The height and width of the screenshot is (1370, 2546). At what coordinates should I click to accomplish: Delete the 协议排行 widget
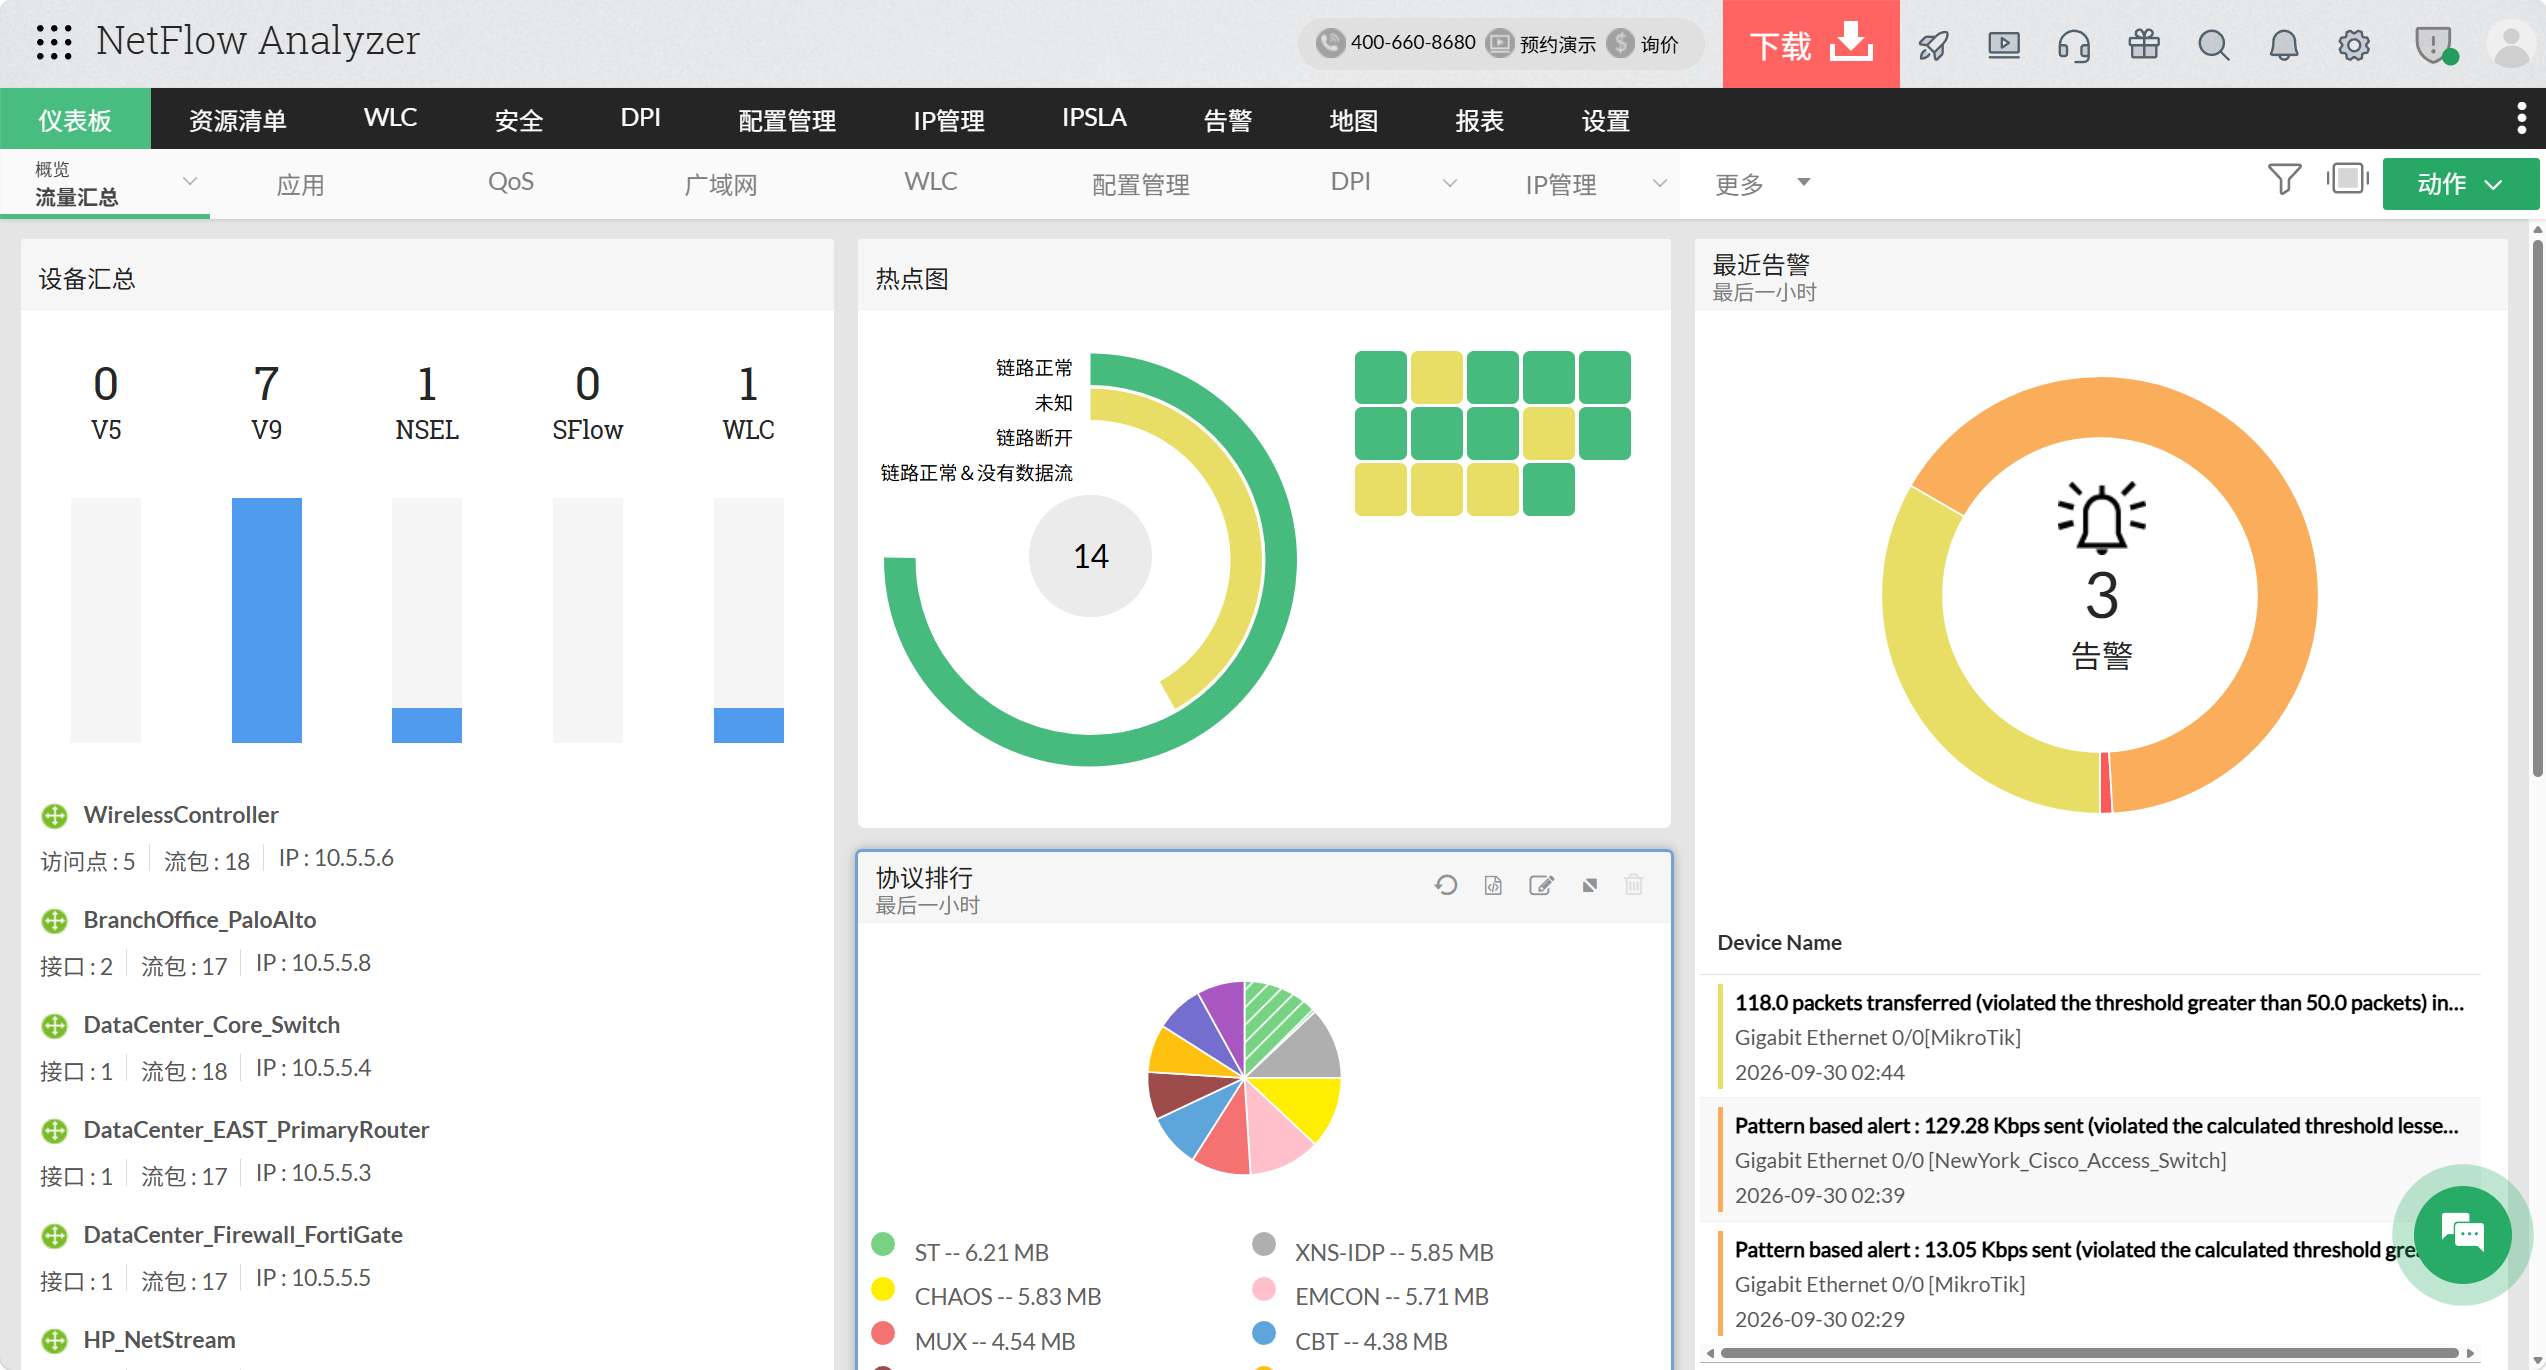tap(1634, 885)
